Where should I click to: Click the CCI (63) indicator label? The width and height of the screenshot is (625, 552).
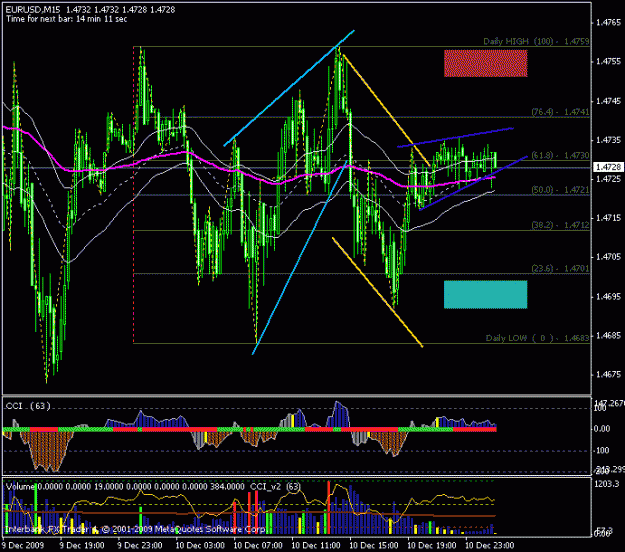pos(28,406)
